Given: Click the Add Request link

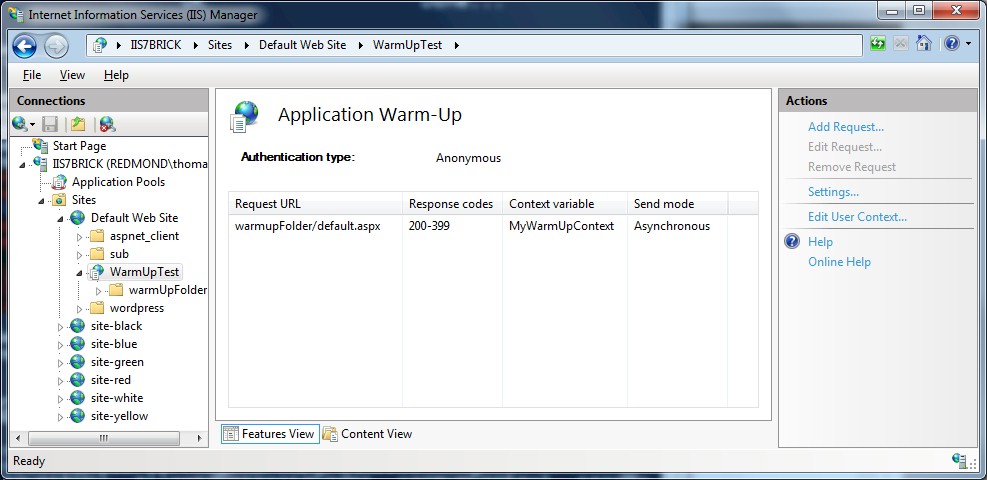Looking at the screenshot, I should pyautogui.click(x=846, y=126).
